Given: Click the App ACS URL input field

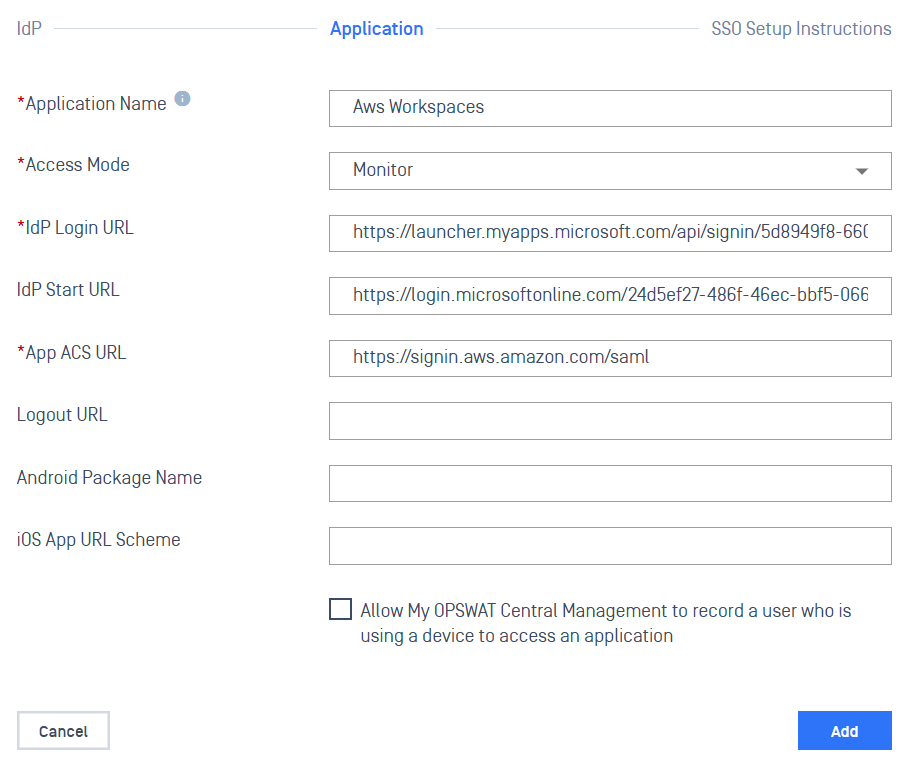Looking at the screenshot, I should [609, 358].
